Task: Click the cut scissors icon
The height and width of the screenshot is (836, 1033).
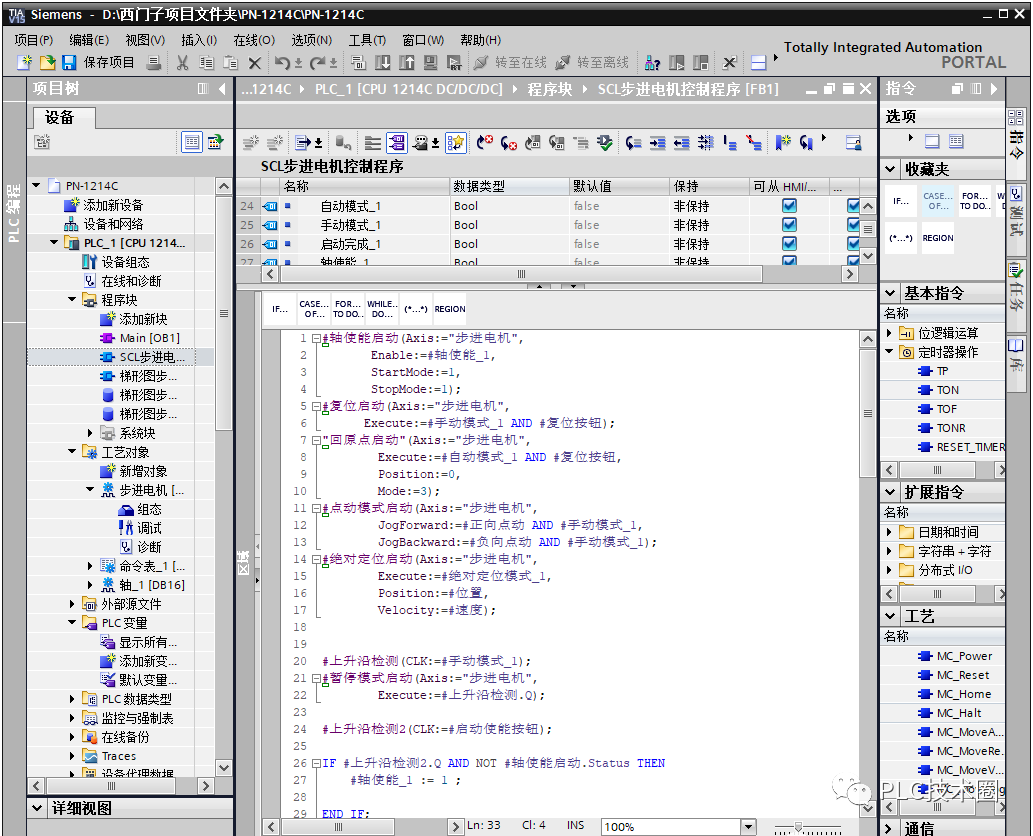Action: coord(182,63)
